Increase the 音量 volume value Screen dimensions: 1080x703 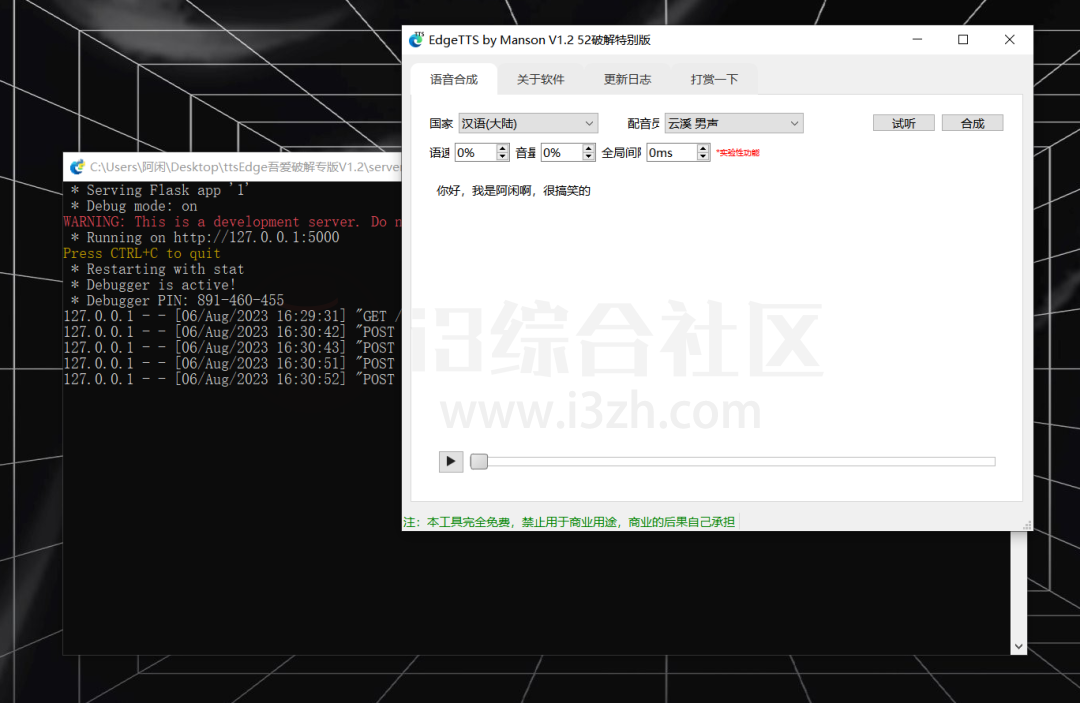coord(588,148)
